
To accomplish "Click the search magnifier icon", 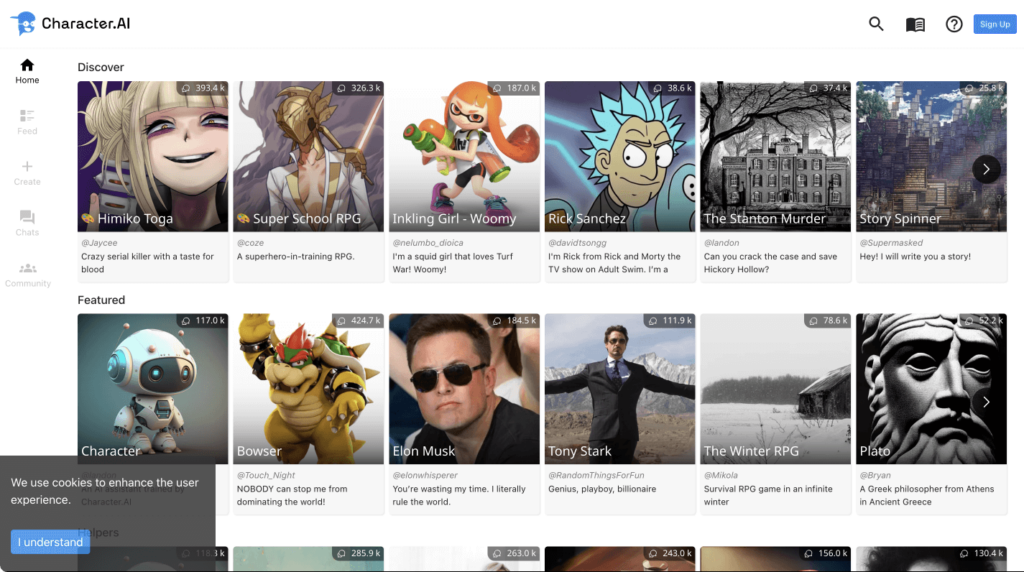I will (876, 24).
